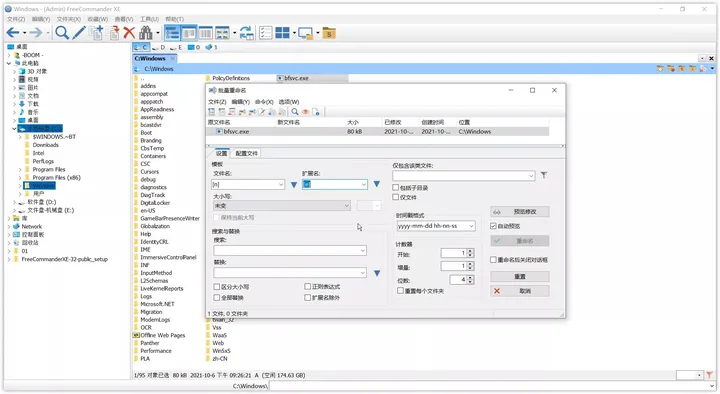The height and width of the screenshot is (394, 720).
Task: Switch to details list view icon
Action: [x=172, y=33]
